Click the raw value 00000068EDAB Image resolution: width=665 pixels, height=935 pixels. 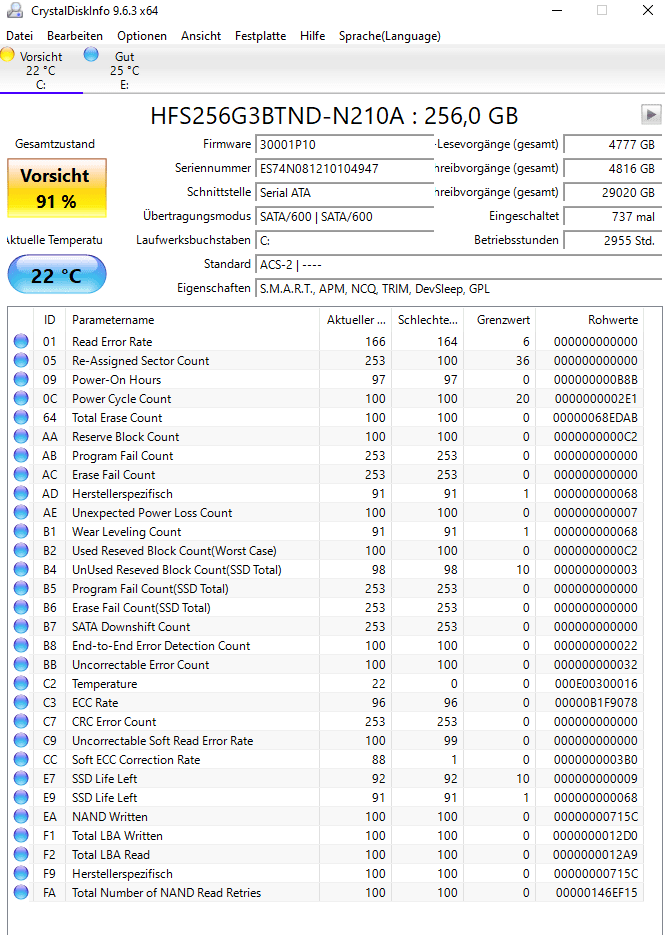click(x=595, y=418)
